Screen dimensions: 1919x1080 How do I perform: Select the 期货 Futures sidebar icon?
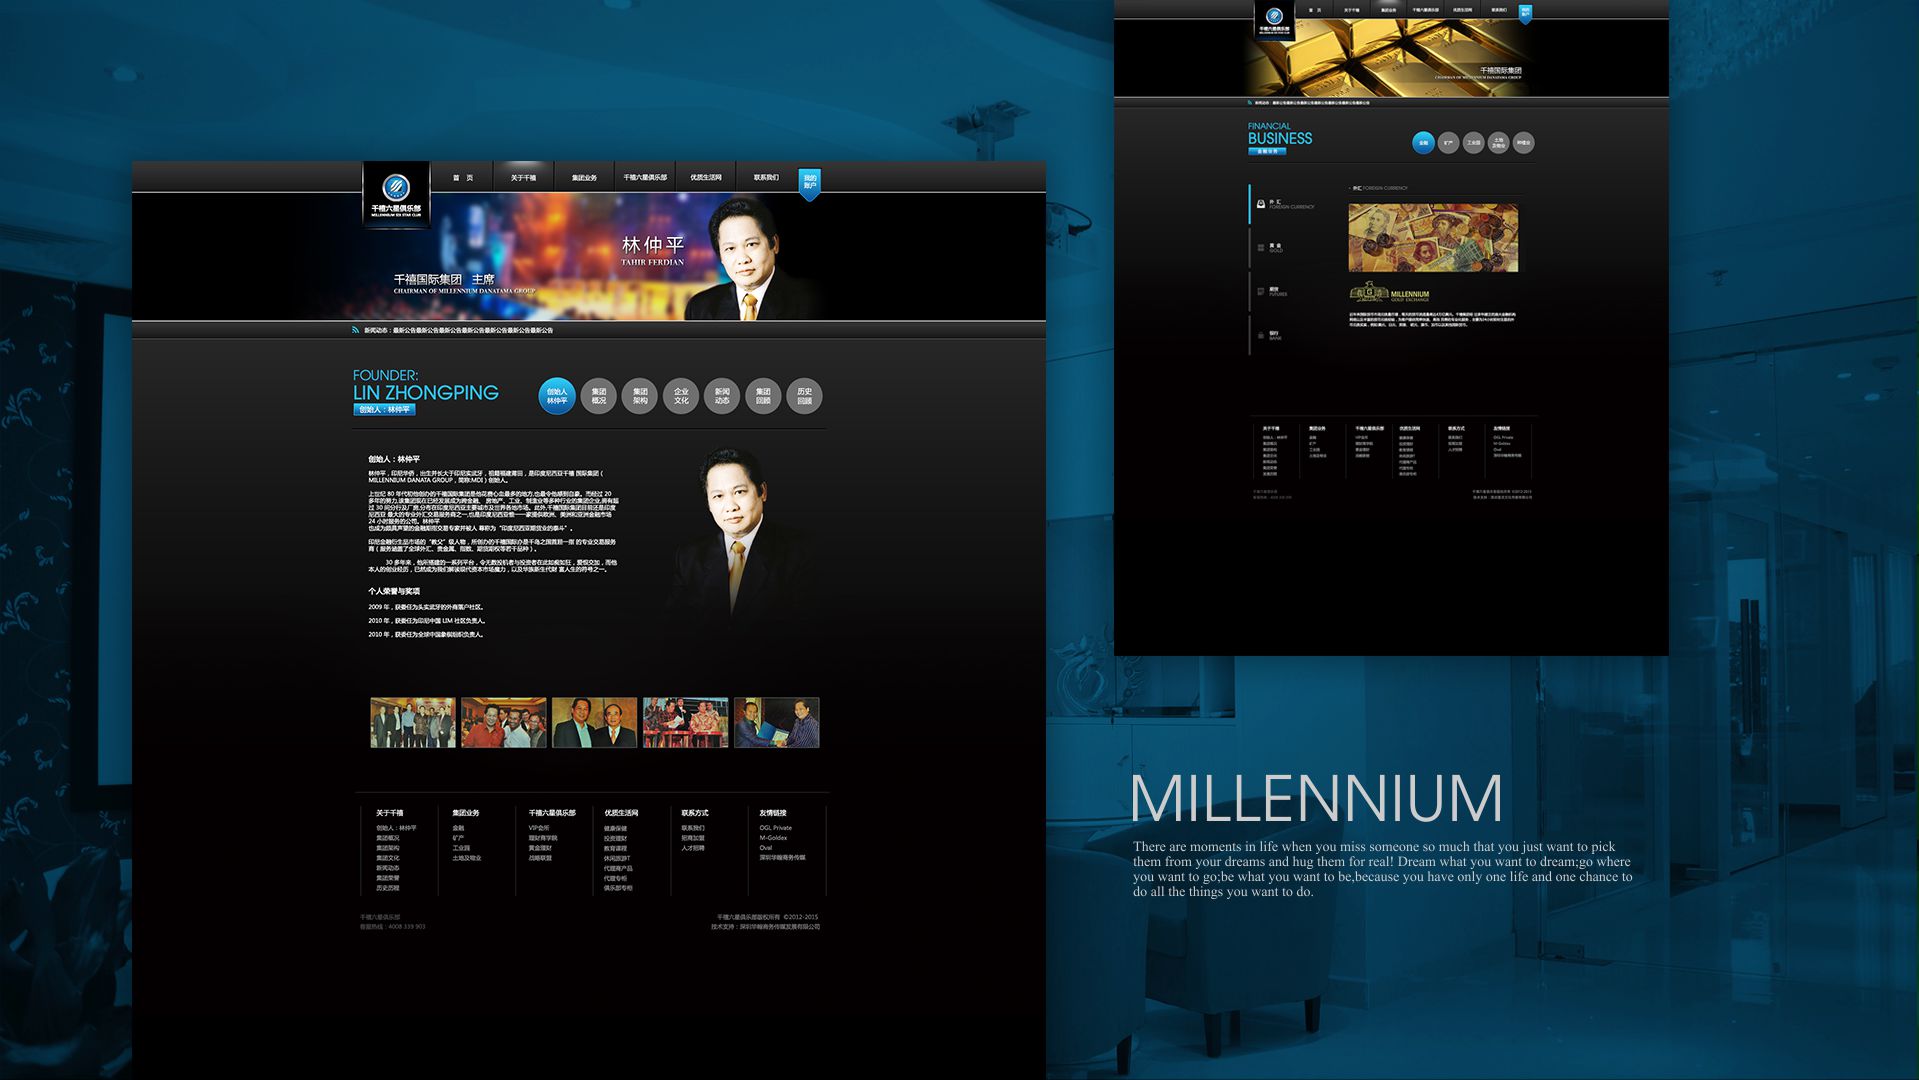[1261, 292]
